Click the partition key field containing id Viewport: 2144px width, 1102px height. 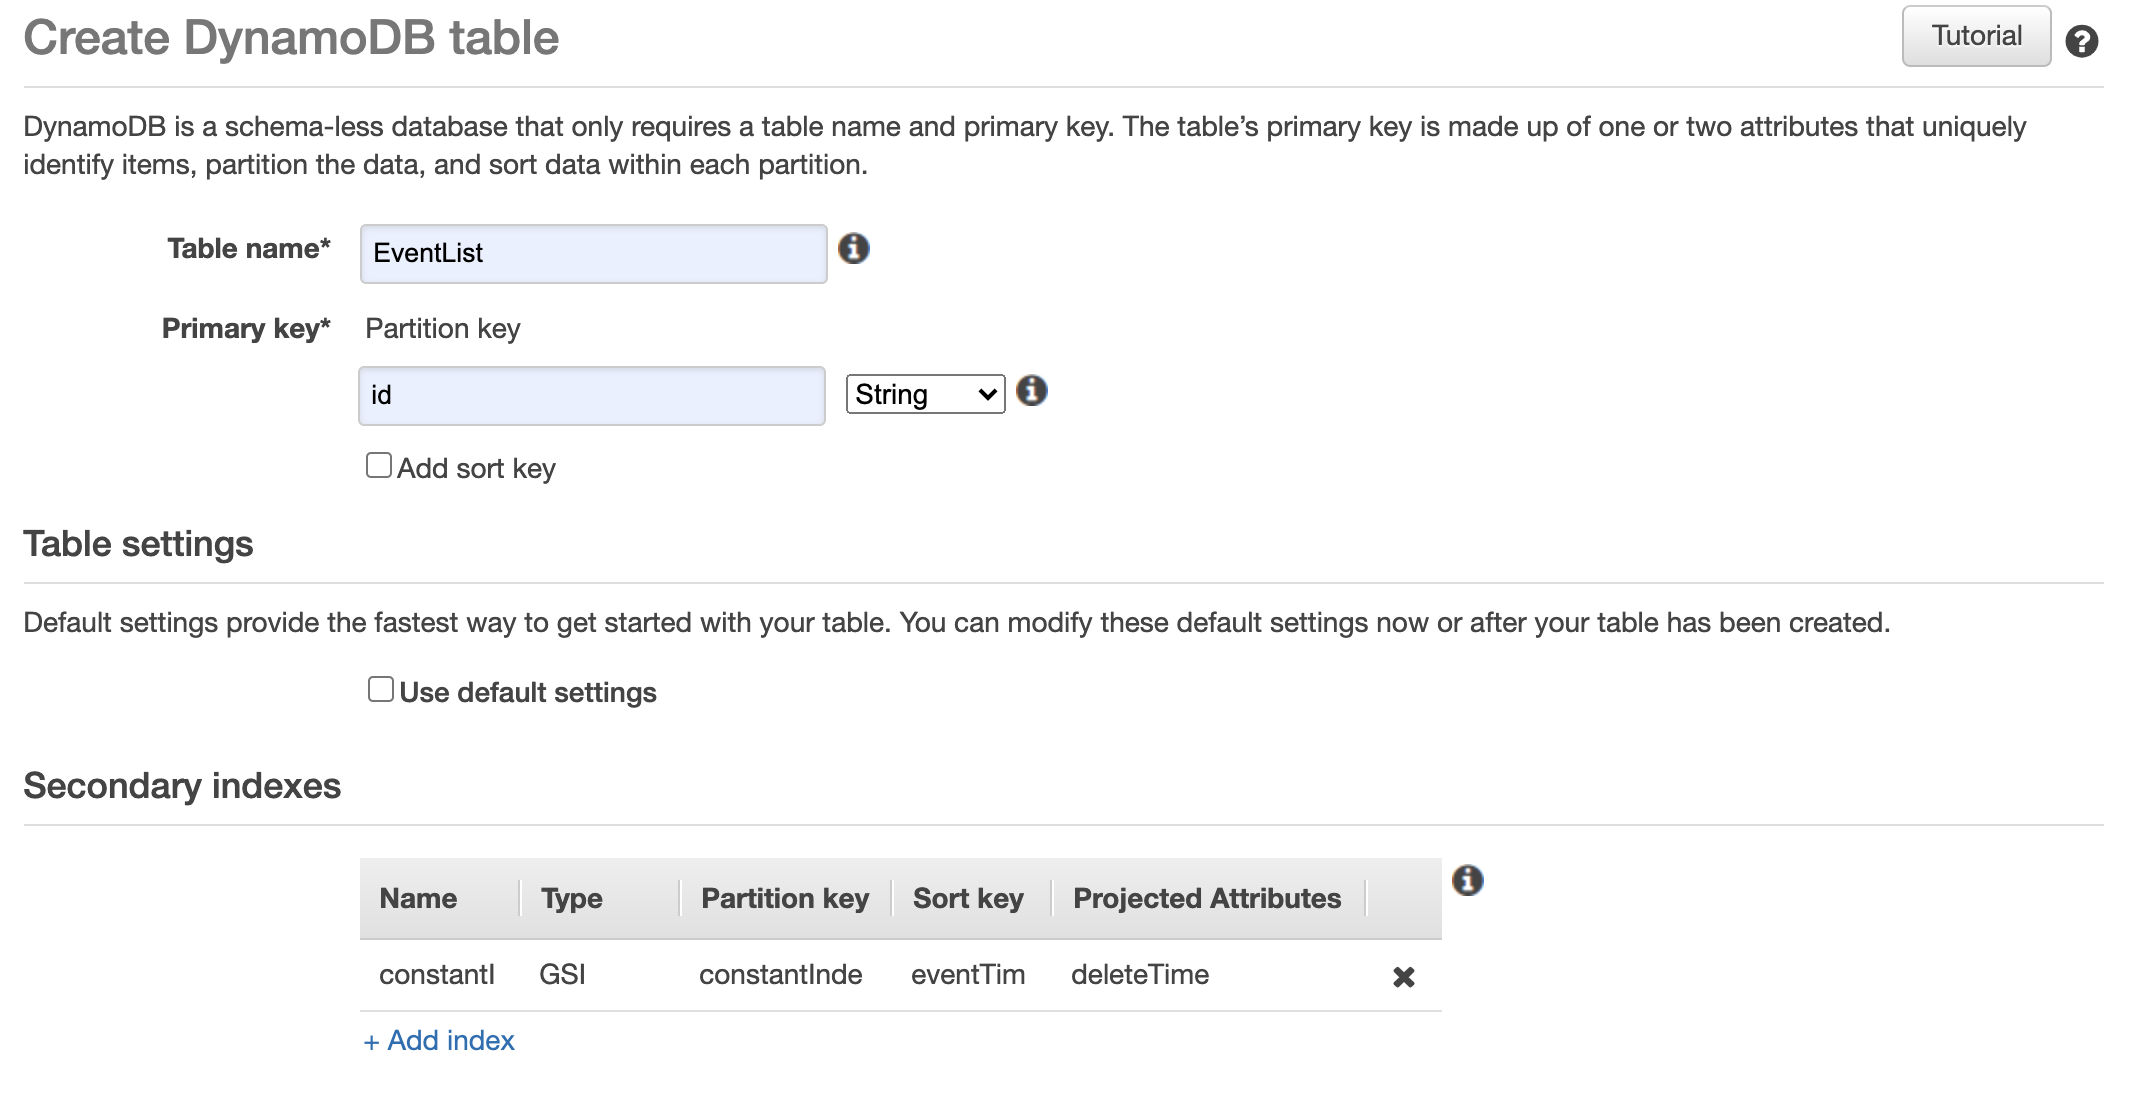tap(592, 395)
